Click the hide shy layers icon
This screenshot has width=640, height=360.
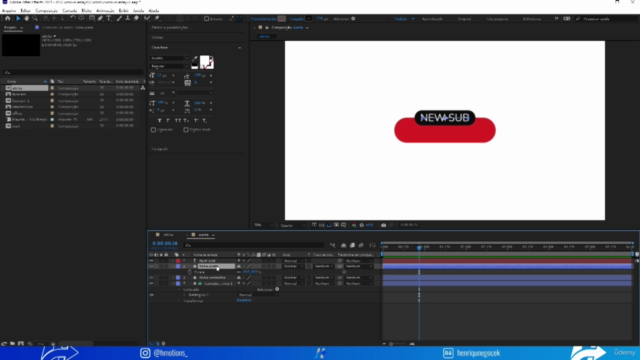[343, 245]
